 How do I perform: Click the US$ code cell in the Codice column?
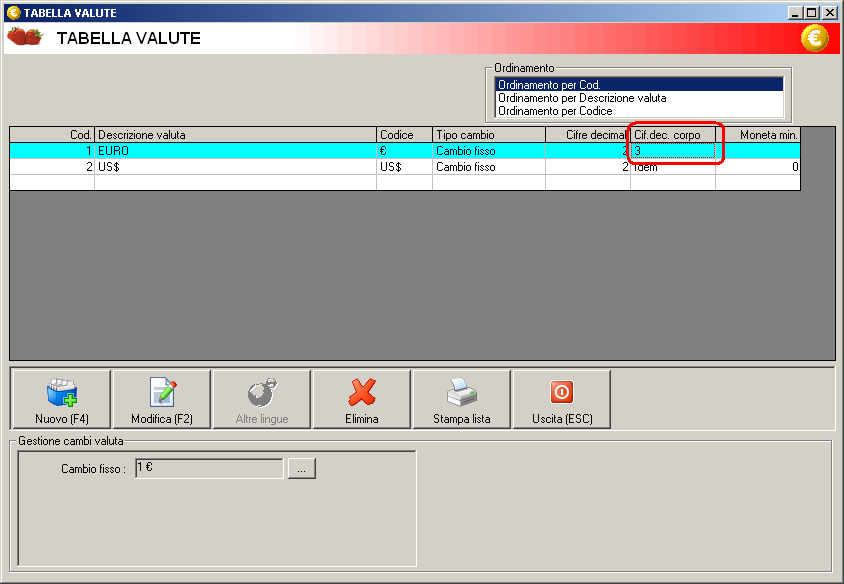click(x=404, y=167)
